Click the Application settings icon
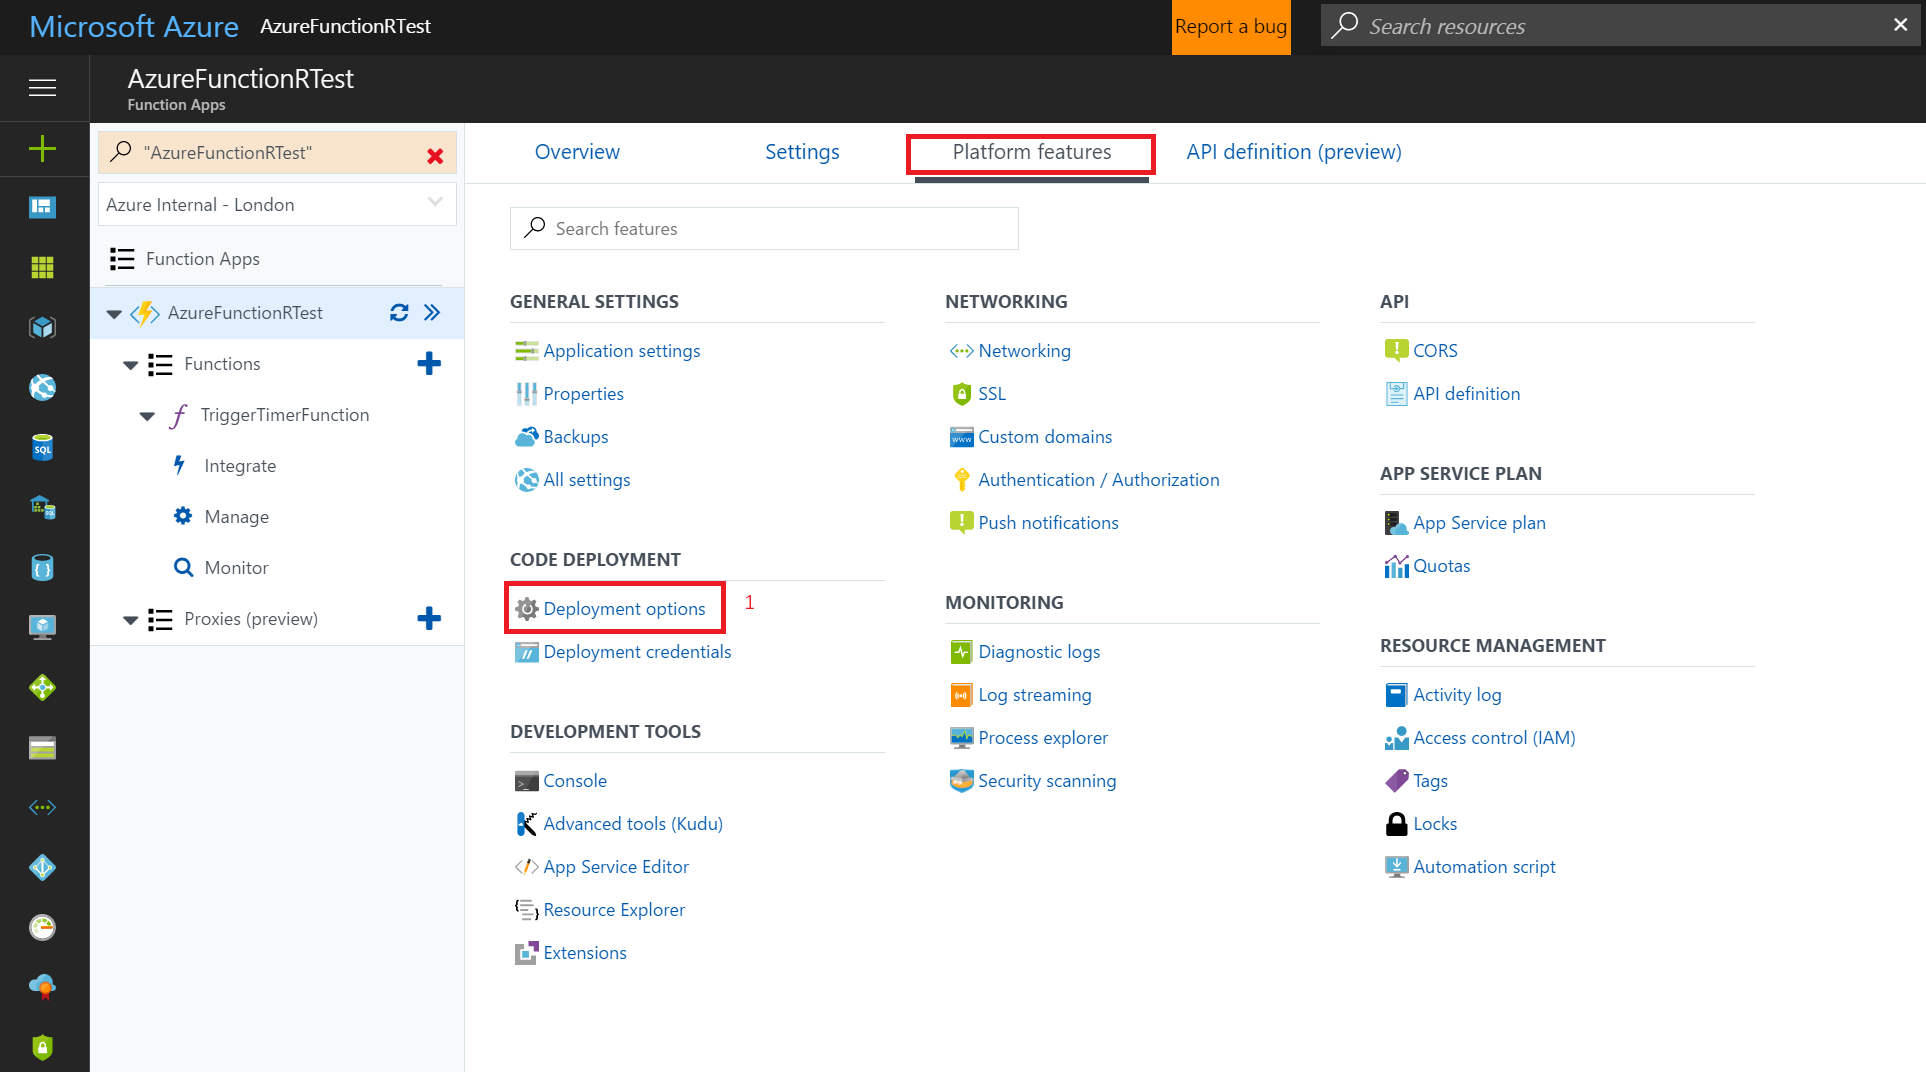Screen dimensions: 1926x1072 coord(526,351)
